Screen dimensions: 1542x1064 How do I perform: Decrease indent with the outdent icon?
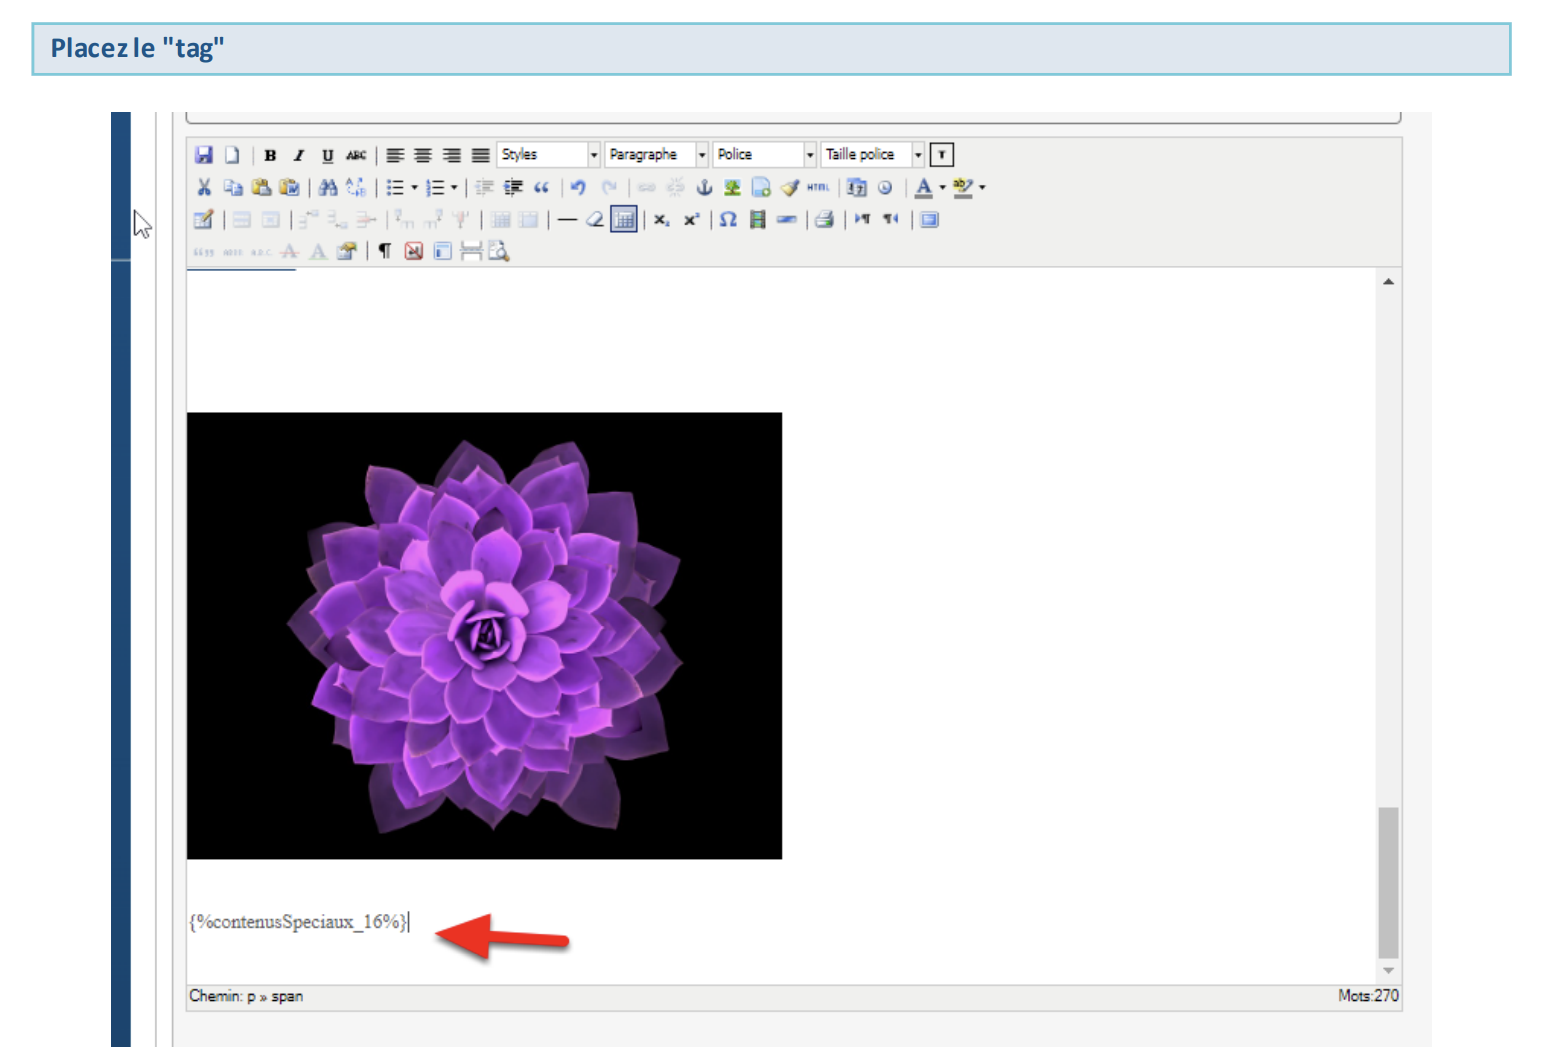click(484, 187)
